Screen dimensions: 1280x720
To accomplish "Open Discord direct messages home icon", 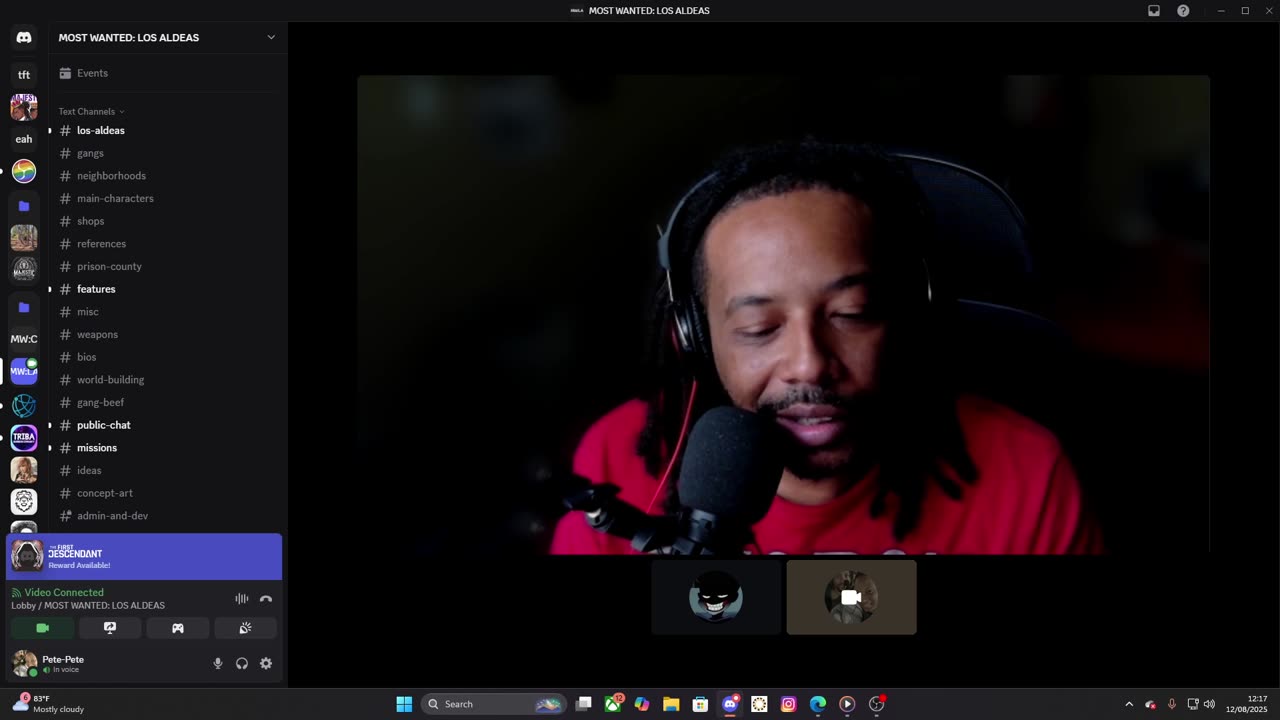I will tap(24, 37).
